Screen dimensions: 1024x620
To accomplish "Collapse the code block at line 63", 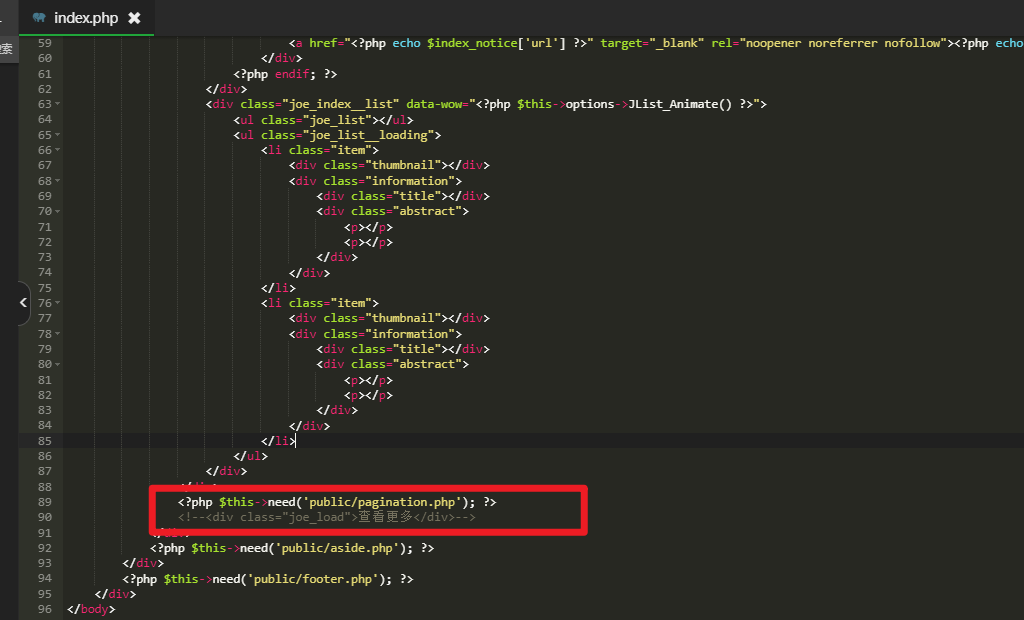I will (58, 104).
